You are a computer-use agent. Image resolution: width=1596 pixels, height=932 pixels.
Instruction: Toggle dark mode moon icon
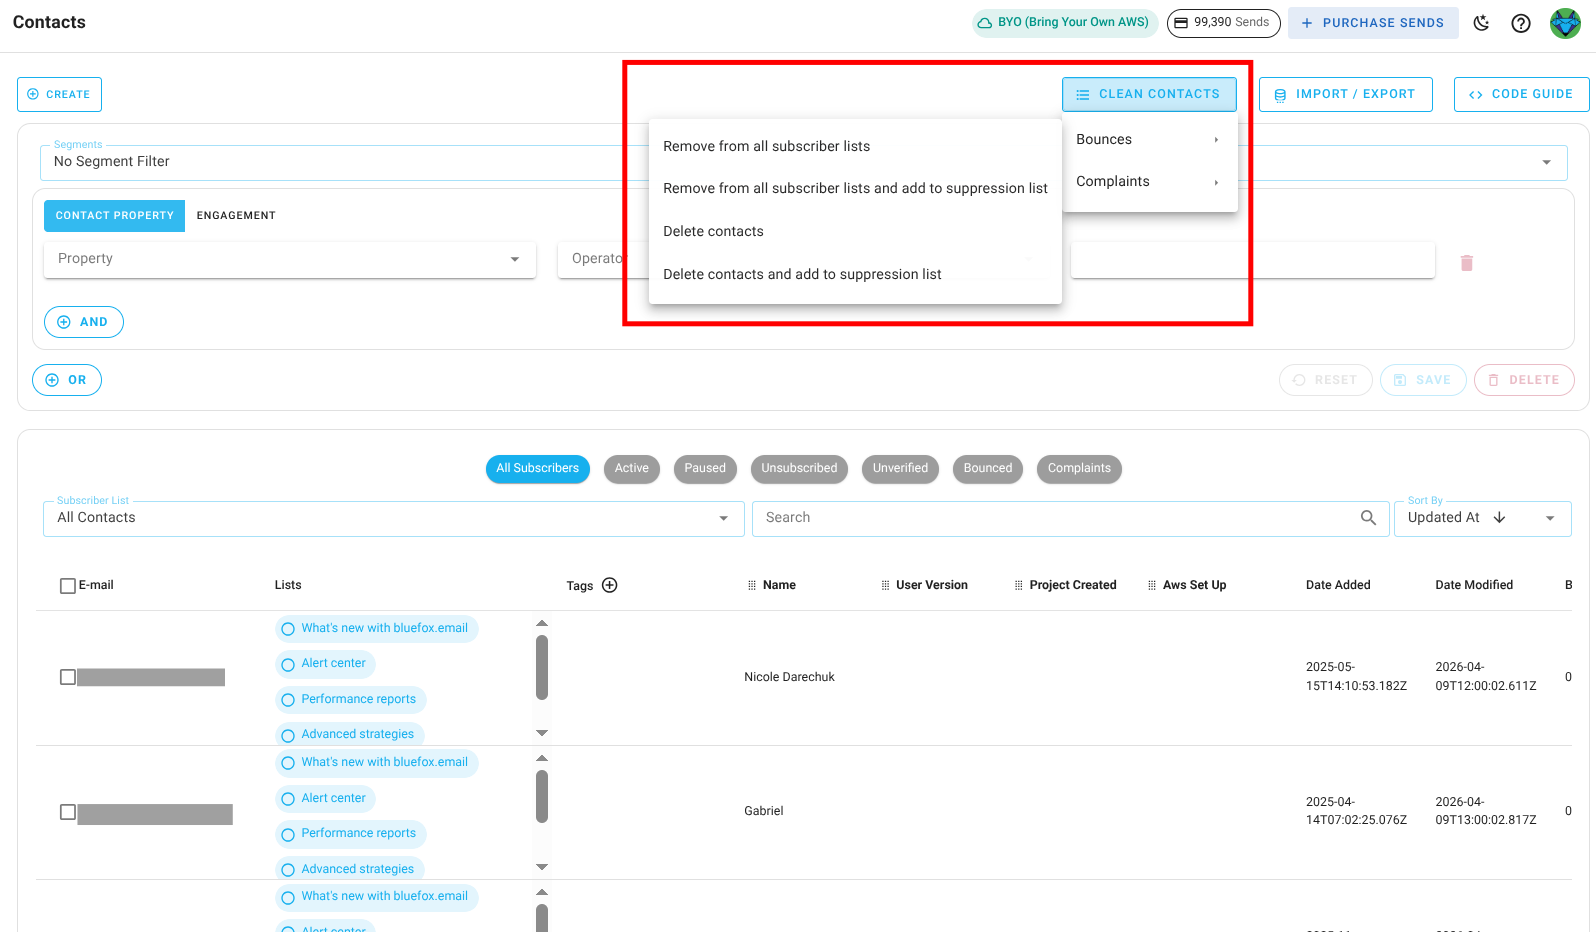[1481, 23]
